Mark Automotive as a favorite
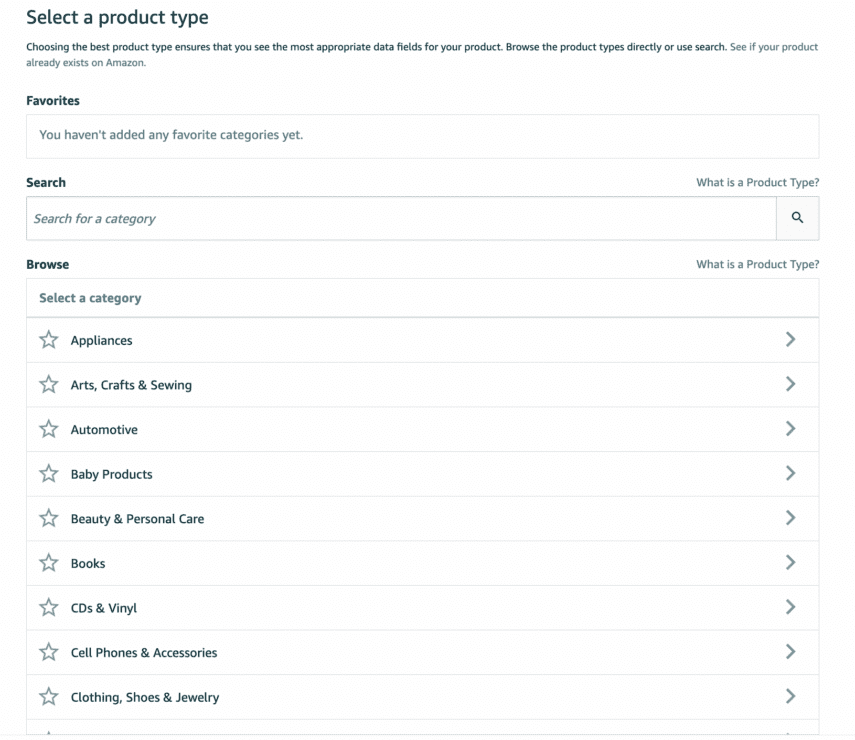Image resolution: width=855 pixels, height=740 pixels. tap(48, 429)
